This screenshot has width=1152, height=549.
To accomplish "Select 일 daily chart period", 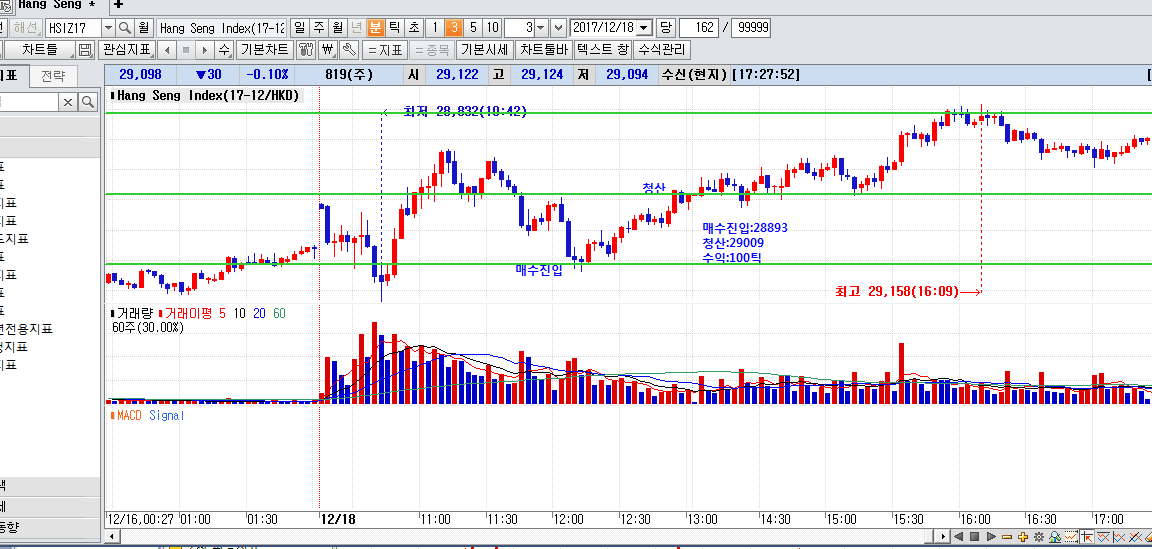I will pyautogui.click(x=299, y=28).
